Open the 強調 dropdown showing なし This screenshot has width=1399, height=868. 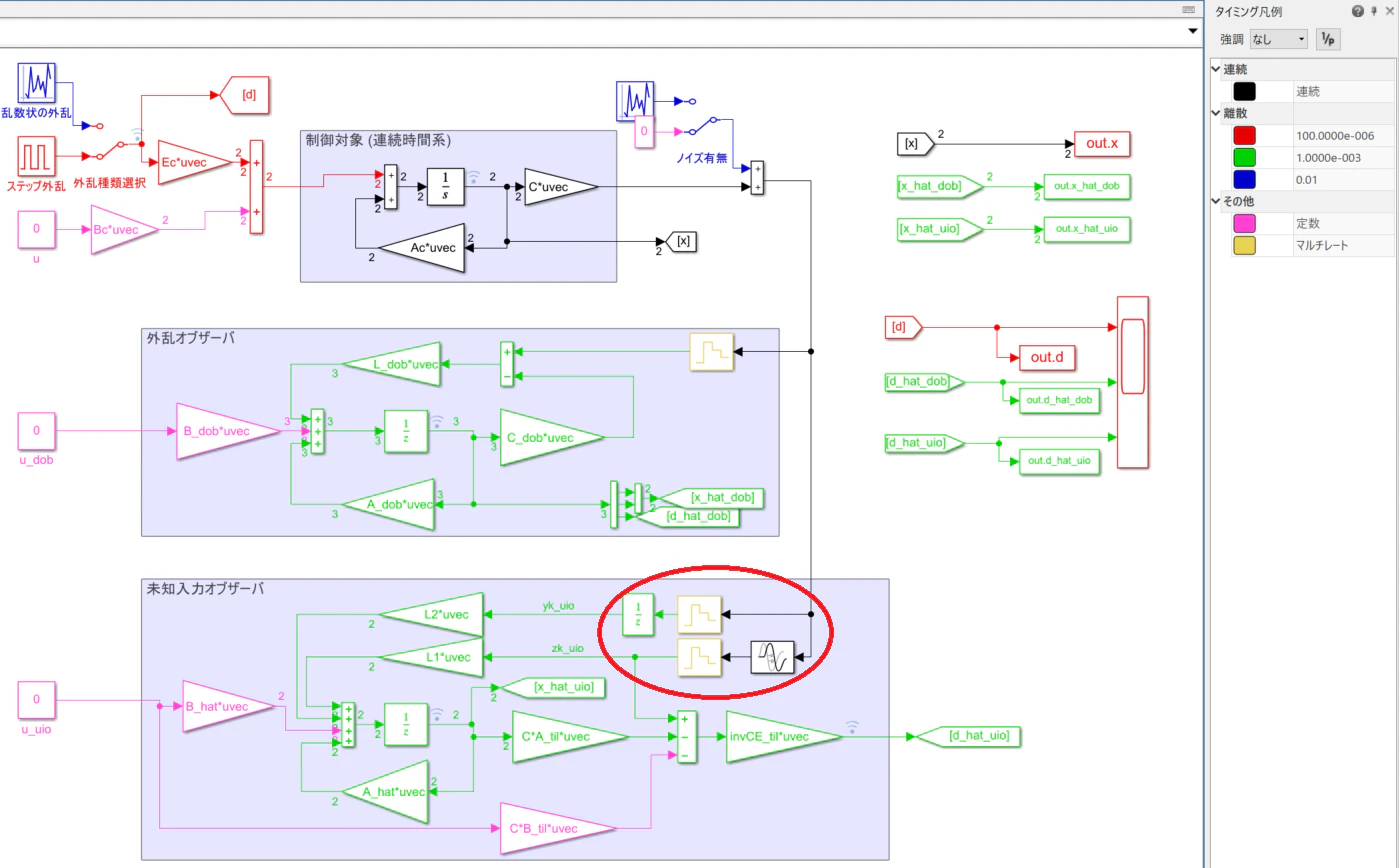pyautogui.click(x=1279, y=39)
